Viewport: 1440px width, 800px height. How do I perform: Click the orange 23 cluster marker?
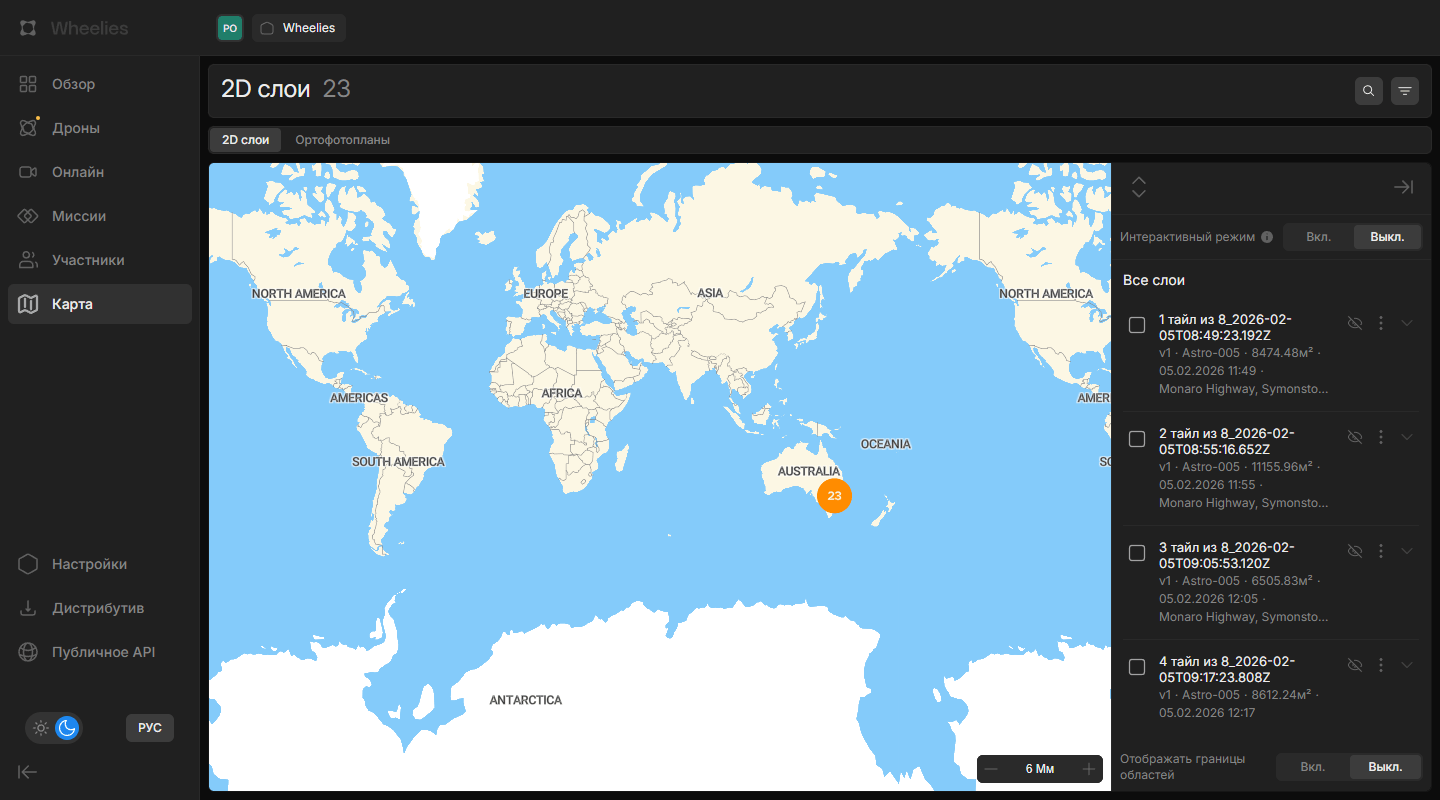click(834, 496)
